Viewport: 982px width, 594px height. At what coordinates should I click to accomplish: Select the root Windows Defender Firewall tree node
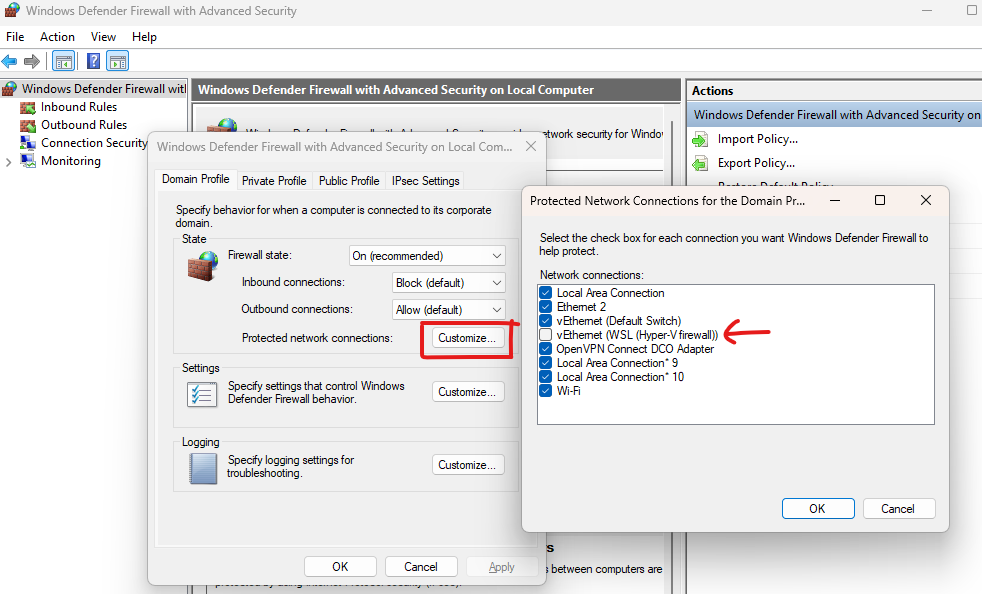104,89
